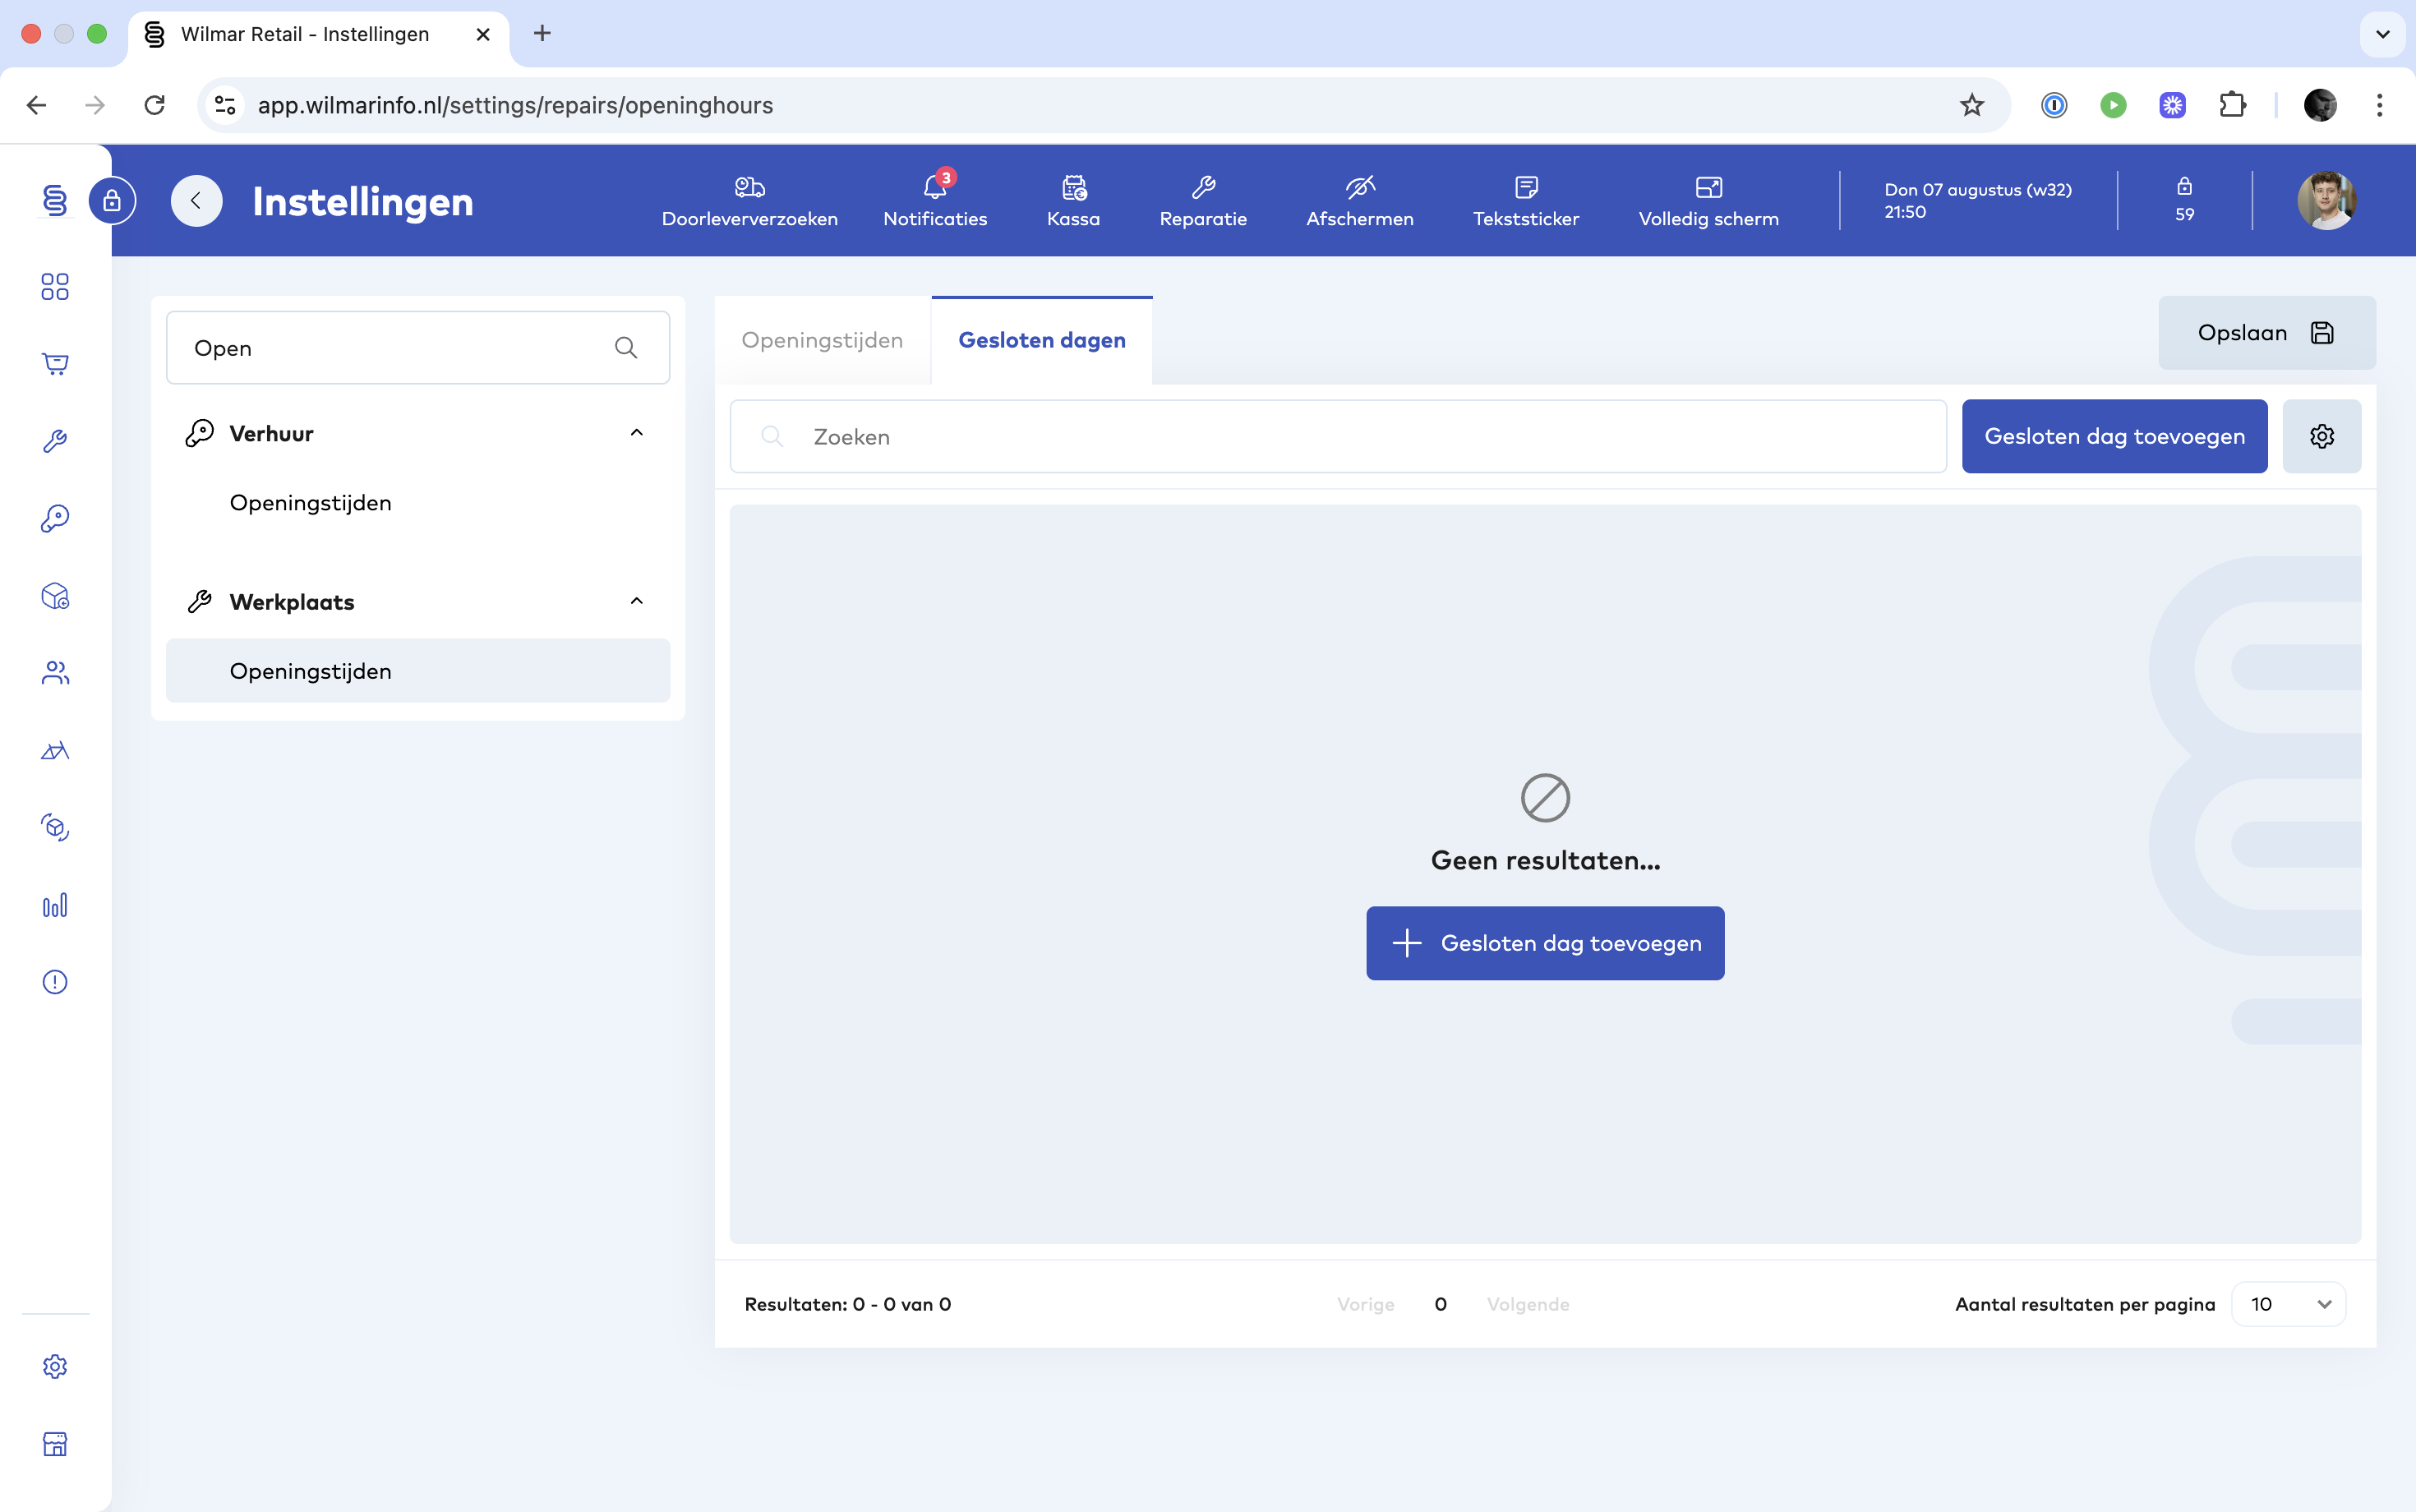
Task: Open customers icon in left sidebar
Action: [55, 673]
